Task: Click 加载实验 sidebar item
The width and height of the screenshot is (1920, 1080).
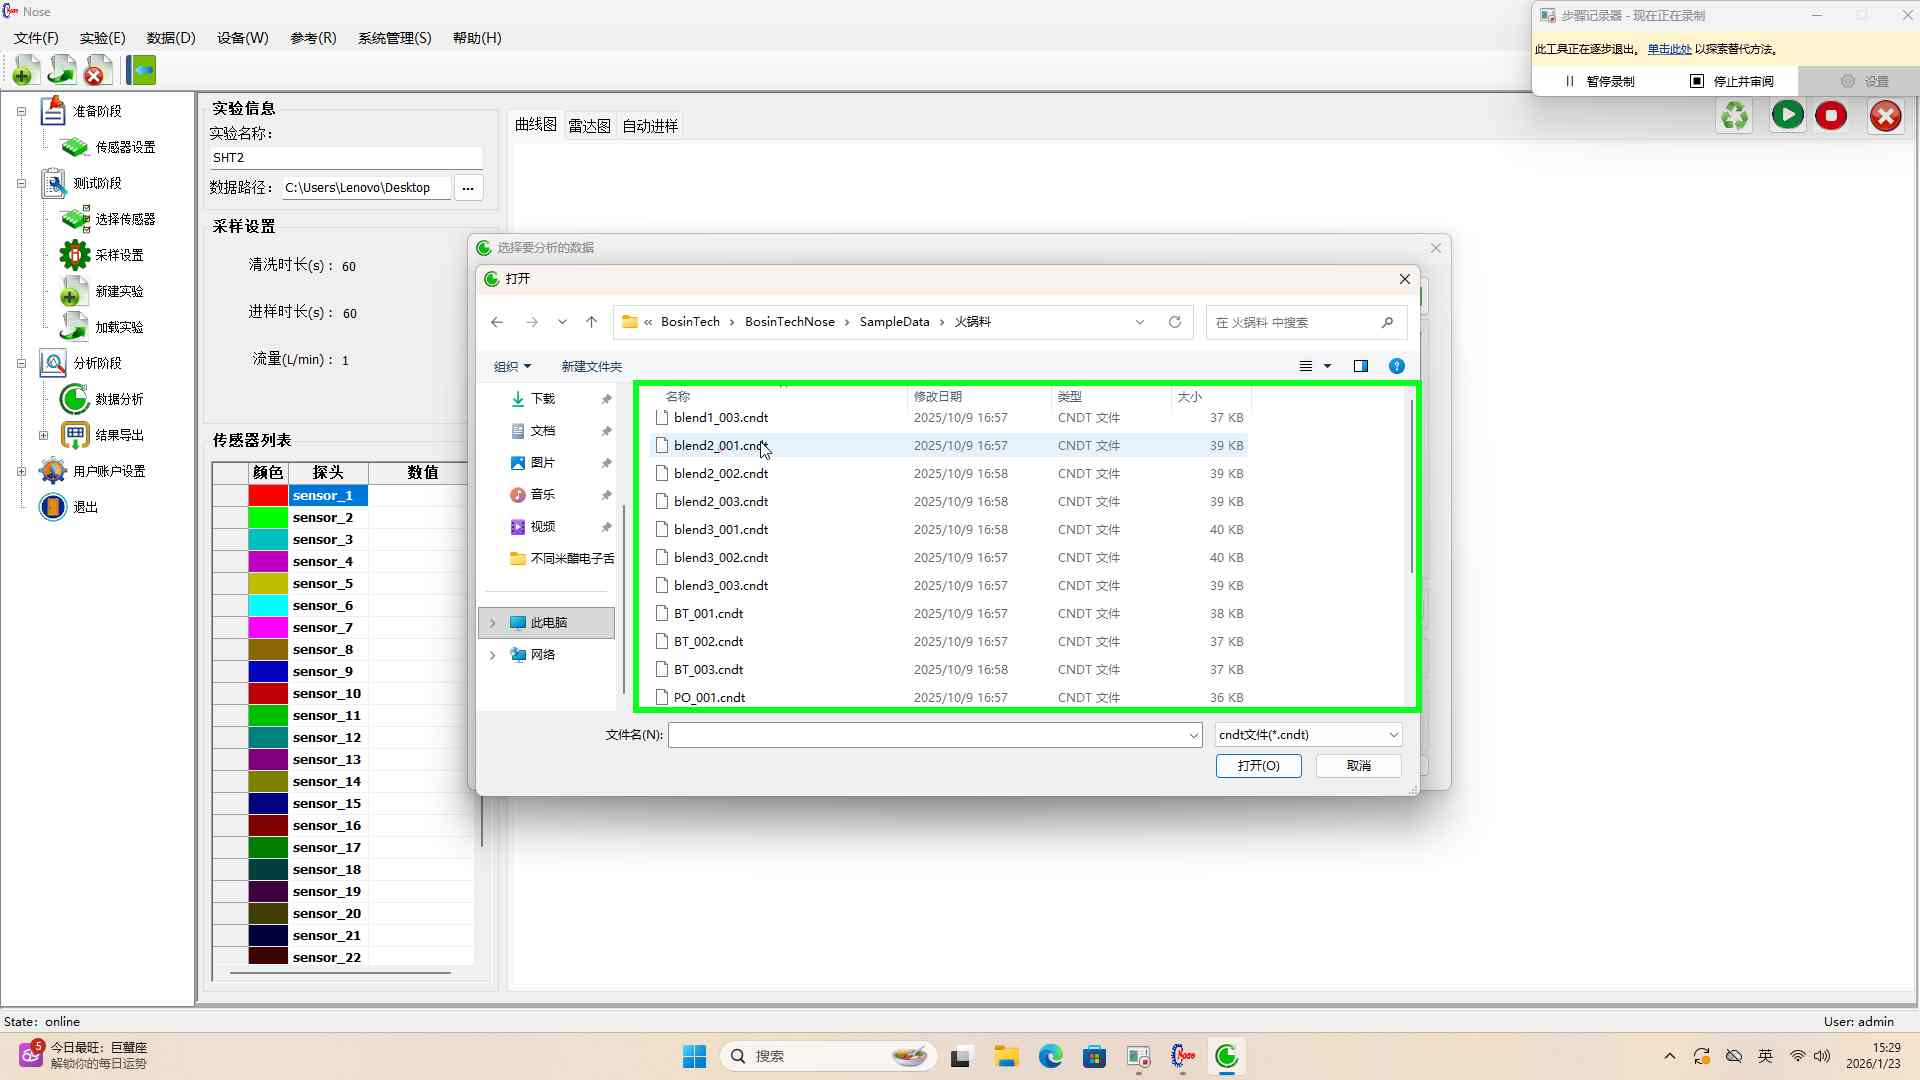Action: point(118,327)
